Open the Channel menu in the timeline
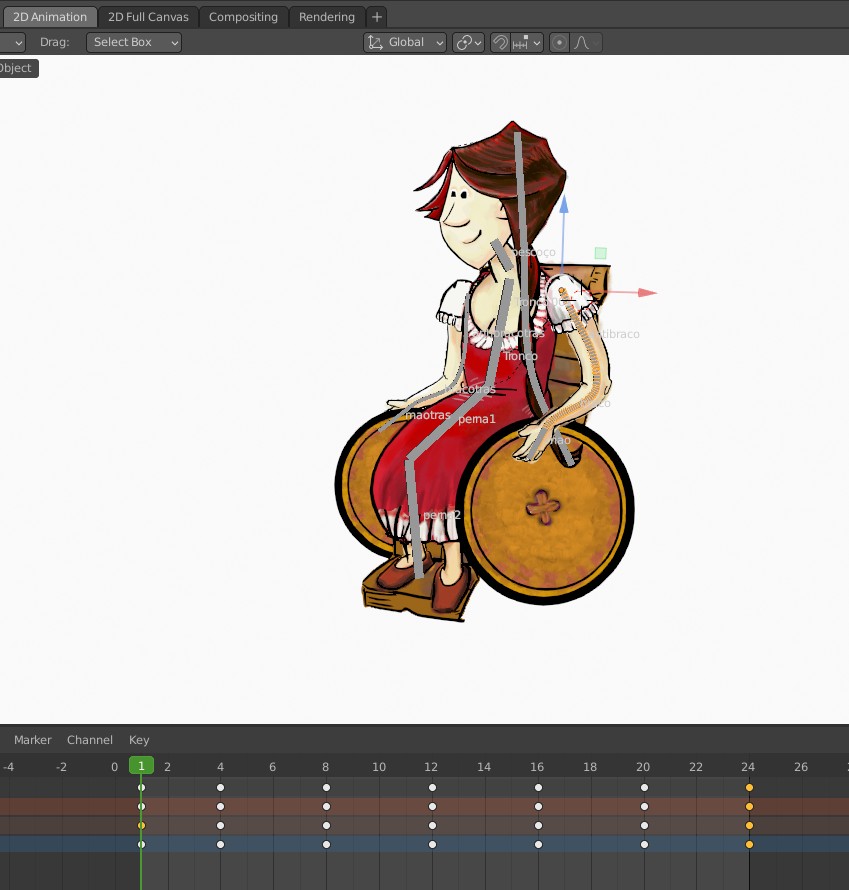The image size is (849, 890). [90, 740]
